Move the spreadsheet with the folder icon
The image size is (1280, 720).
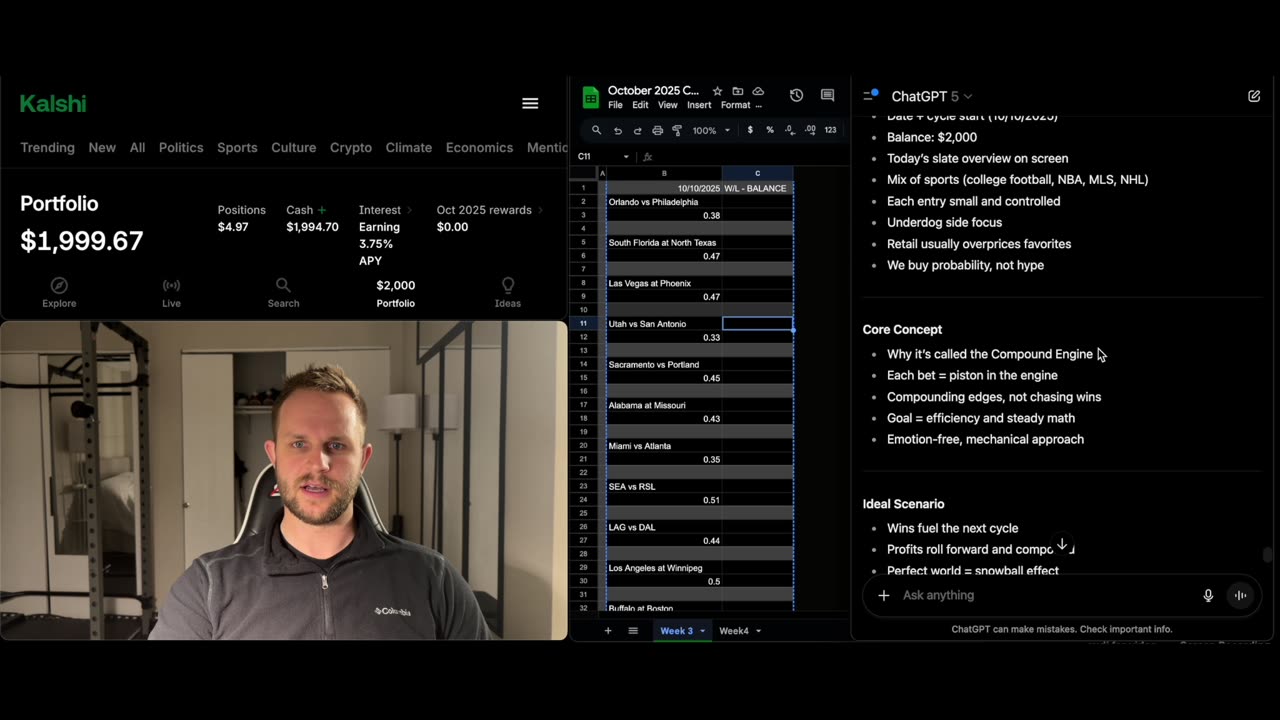pyautogui.click(x=738, y=91)
